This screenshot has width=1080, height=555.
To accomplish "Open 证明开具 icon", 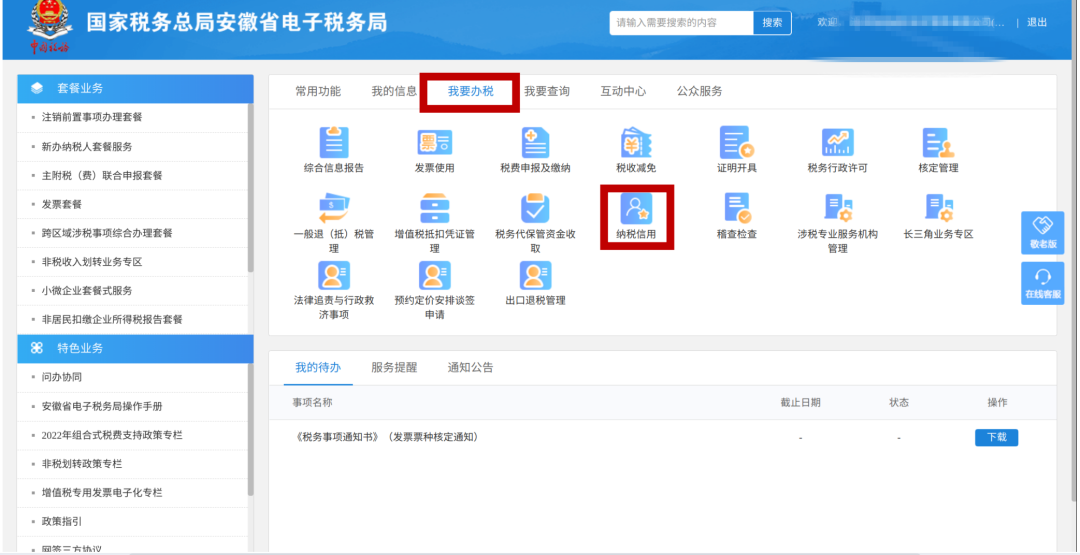I will 736,143.
